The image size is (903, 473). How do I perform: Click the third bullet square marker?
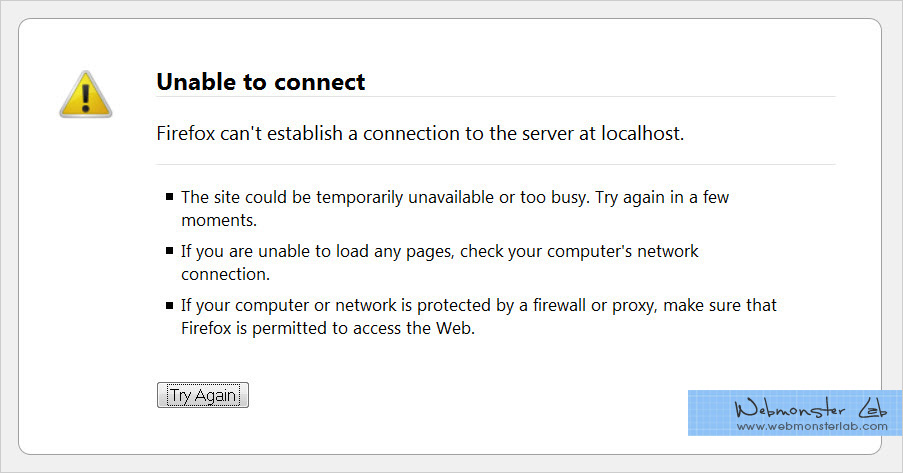coord(169,305)
